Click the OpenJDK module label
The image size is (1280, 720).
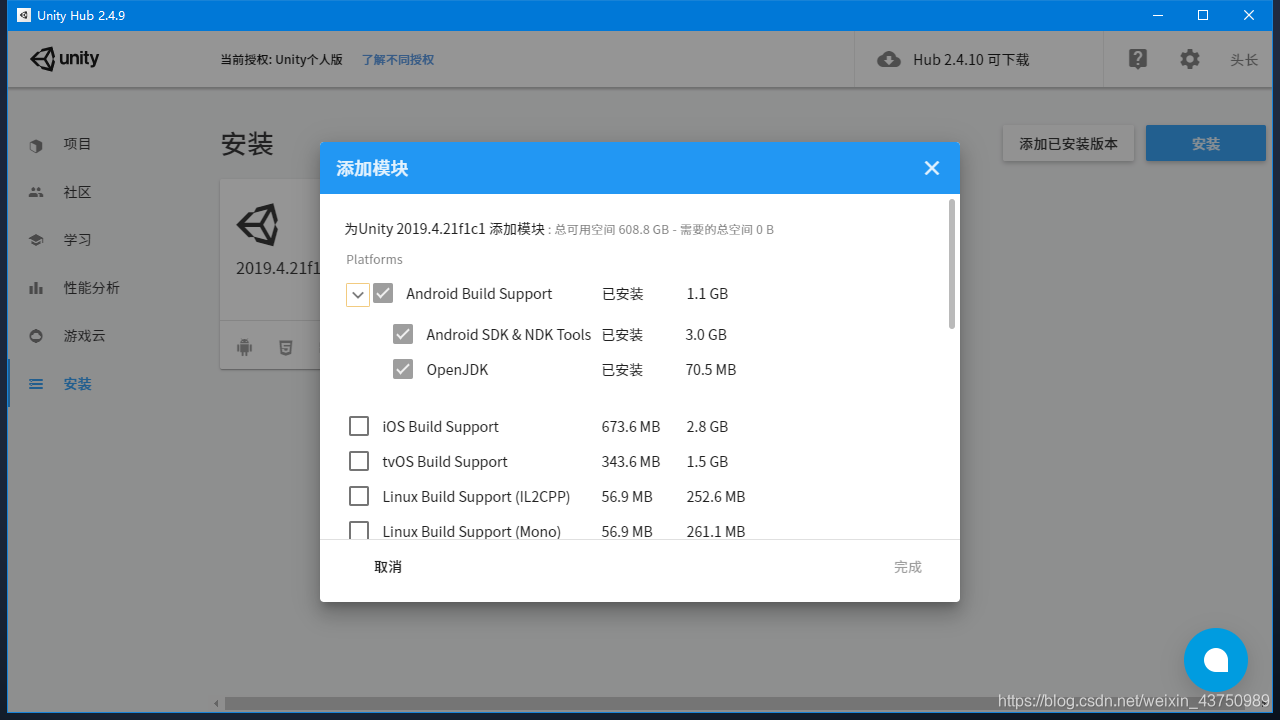tap(458, 370)
